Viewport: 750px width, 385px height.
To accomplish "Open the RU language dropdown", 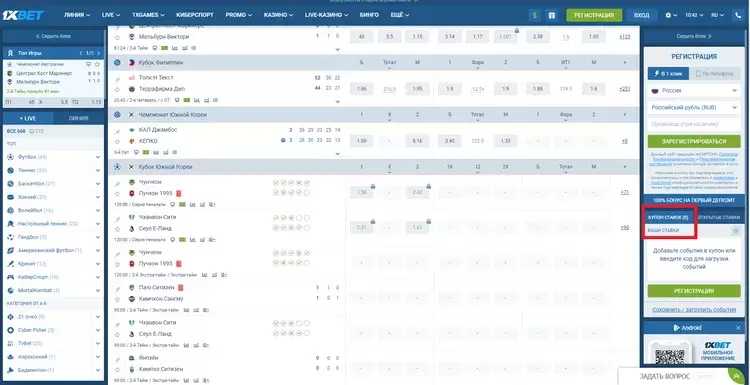I will click(717, 15).
